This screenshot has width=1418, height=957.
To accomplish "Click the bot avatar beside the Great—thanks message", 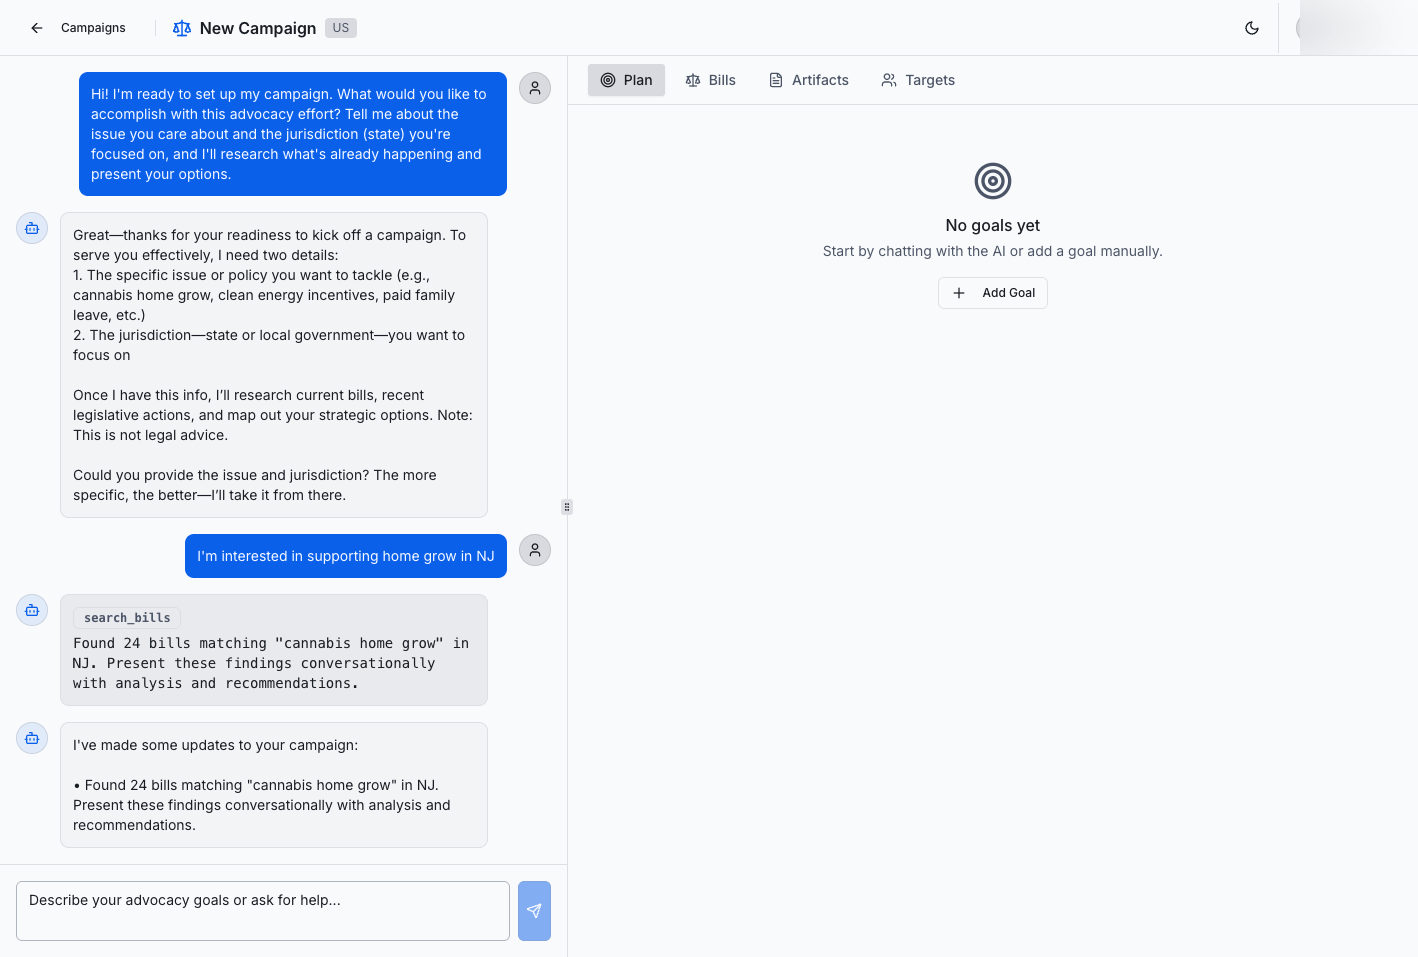I will 32,228.
